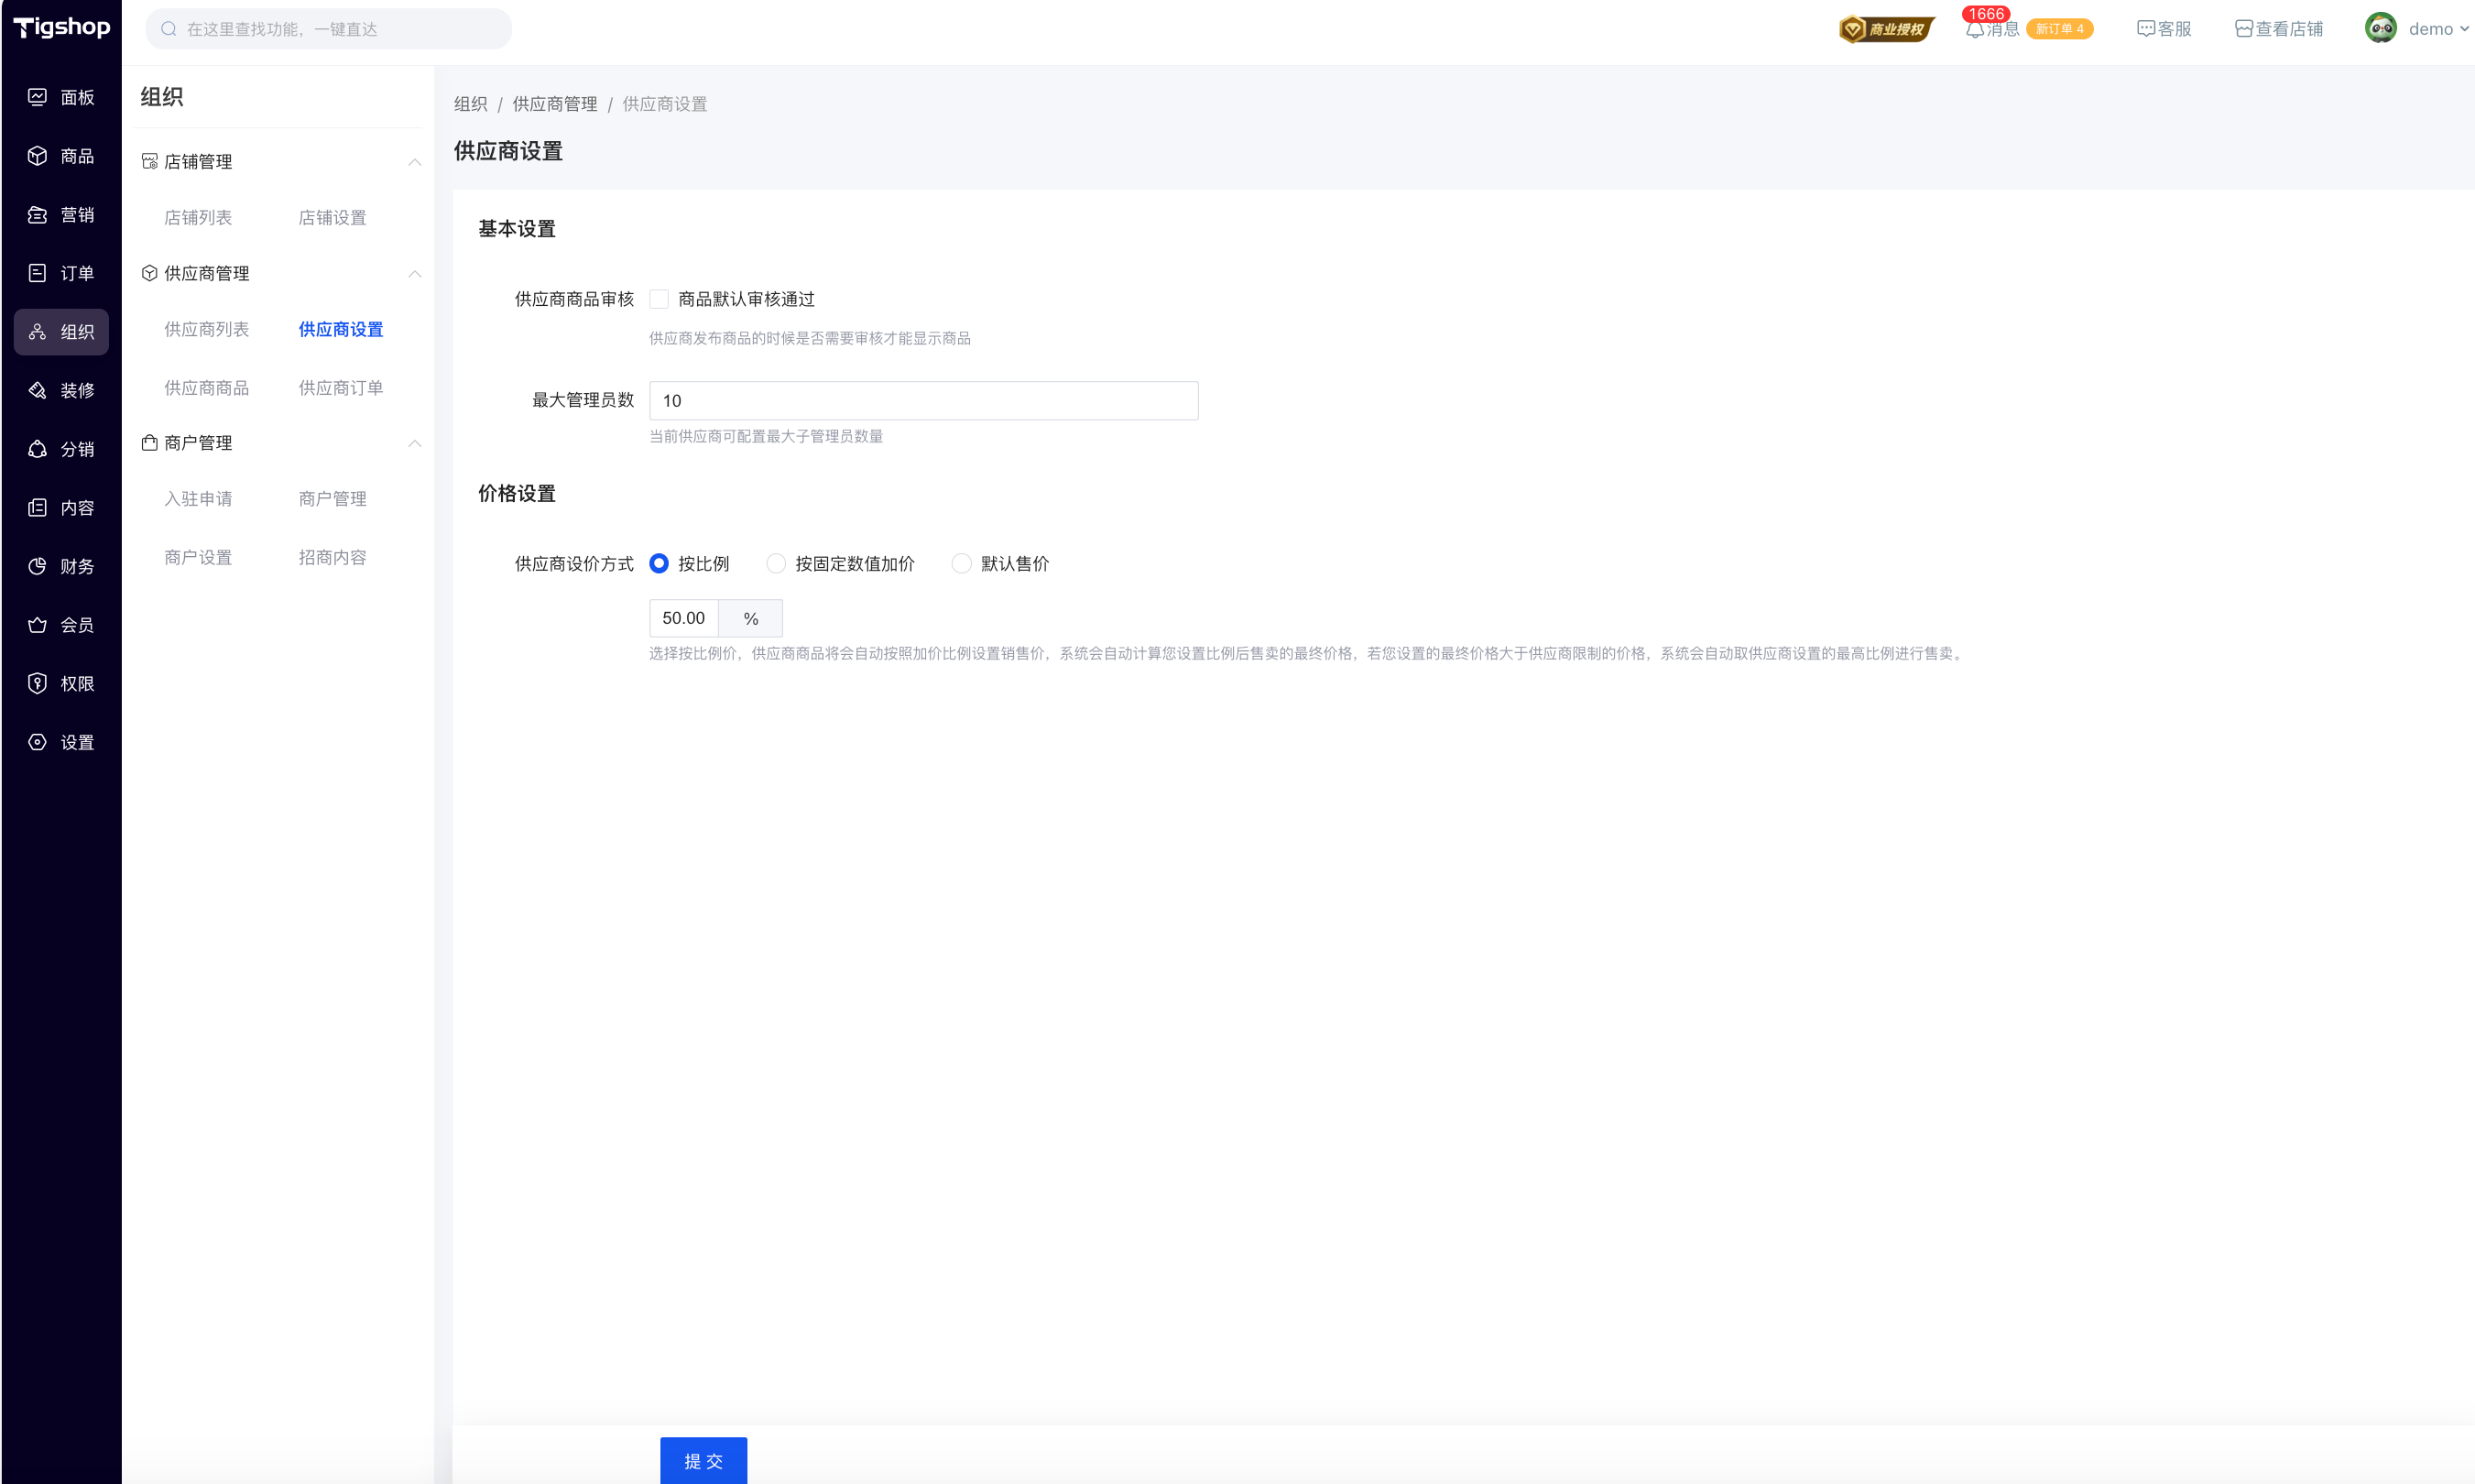Viewport: 2475px width, 1484px height.
Task: Click the 最大管理员数 input field
Action: click(923, 401)
